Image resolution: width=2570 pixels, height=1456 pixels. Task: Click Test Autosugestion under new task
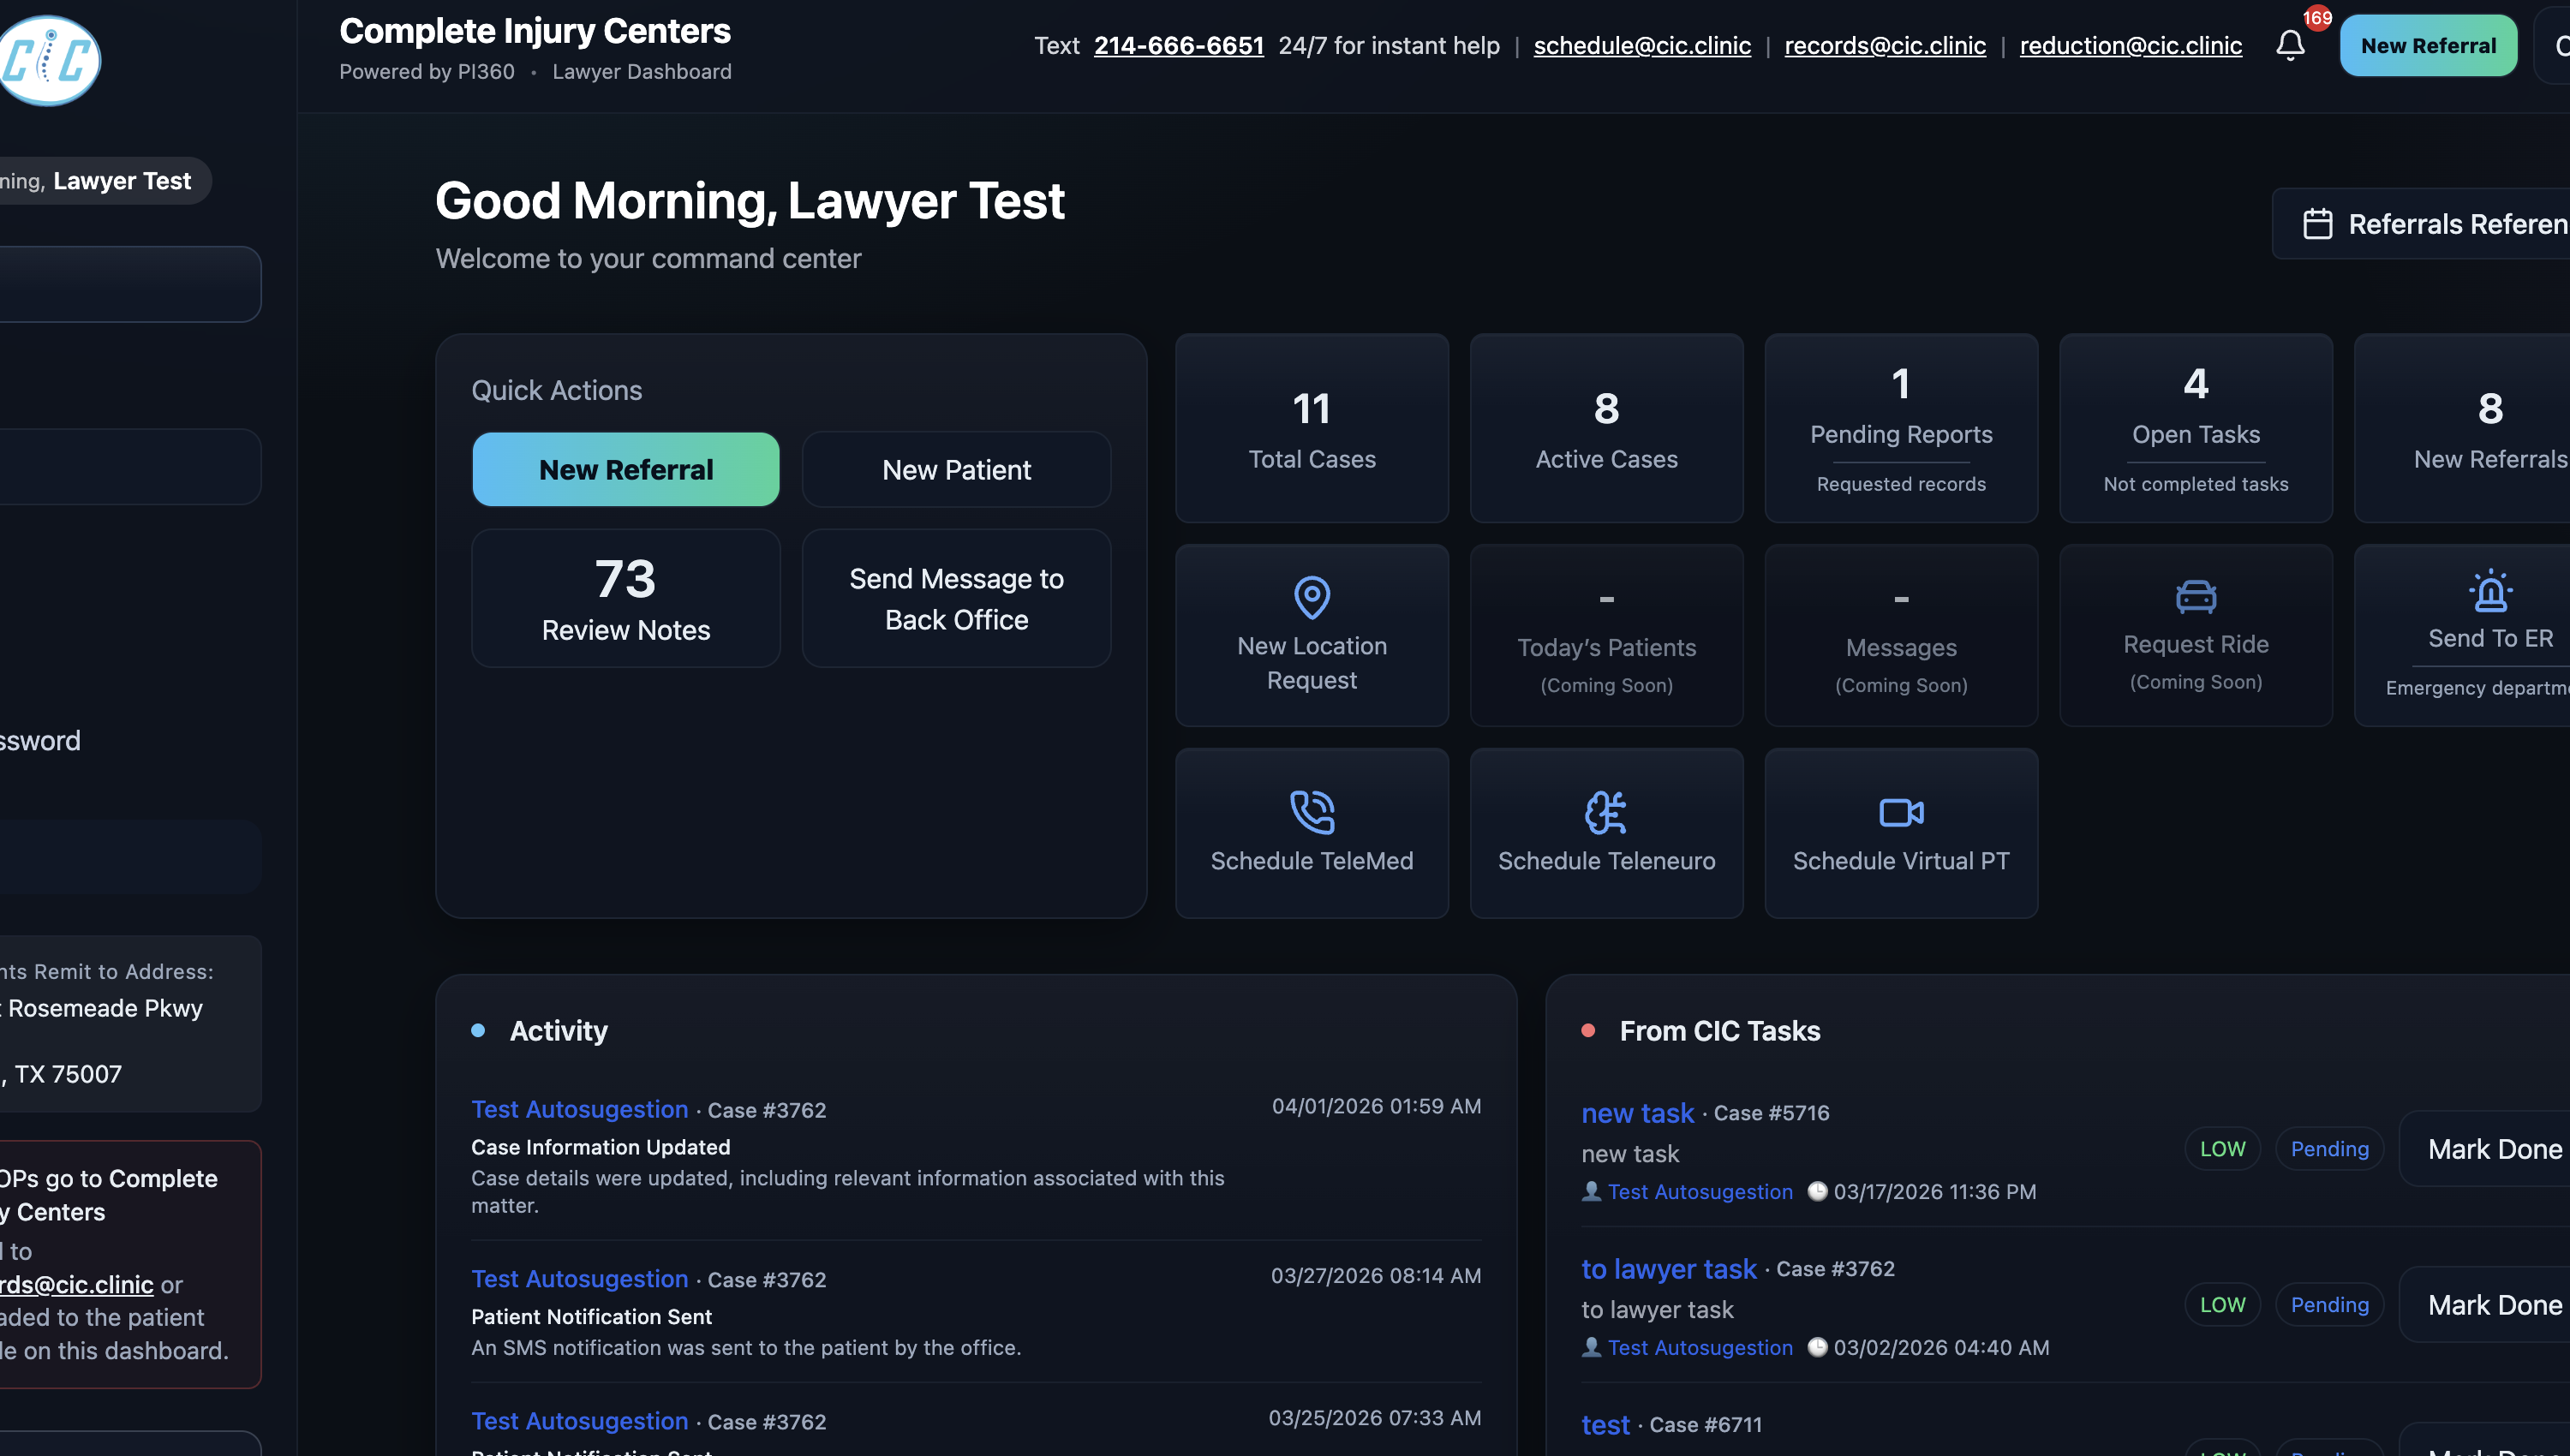coord(1700,1191)
